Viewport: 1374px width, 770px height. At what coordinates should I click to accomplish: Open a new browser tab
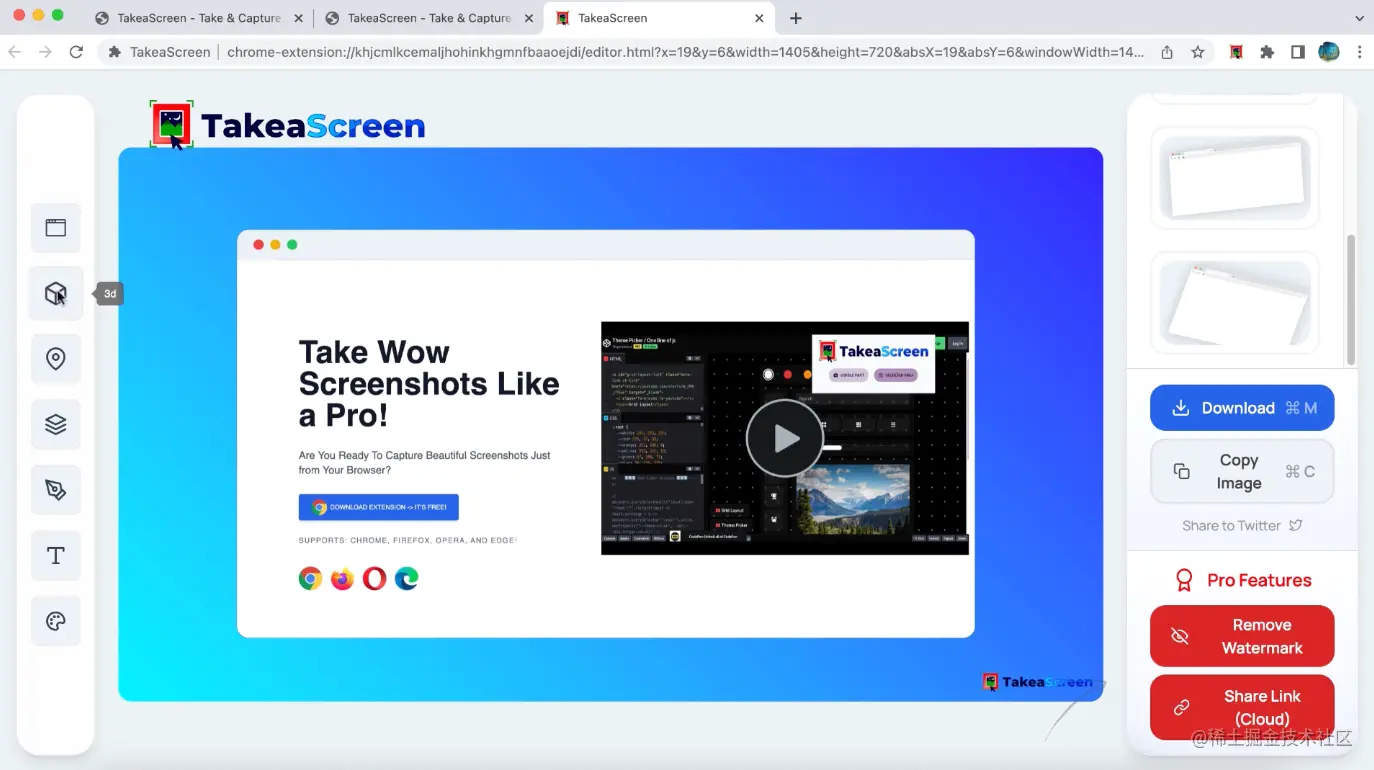tap(796, 18)
